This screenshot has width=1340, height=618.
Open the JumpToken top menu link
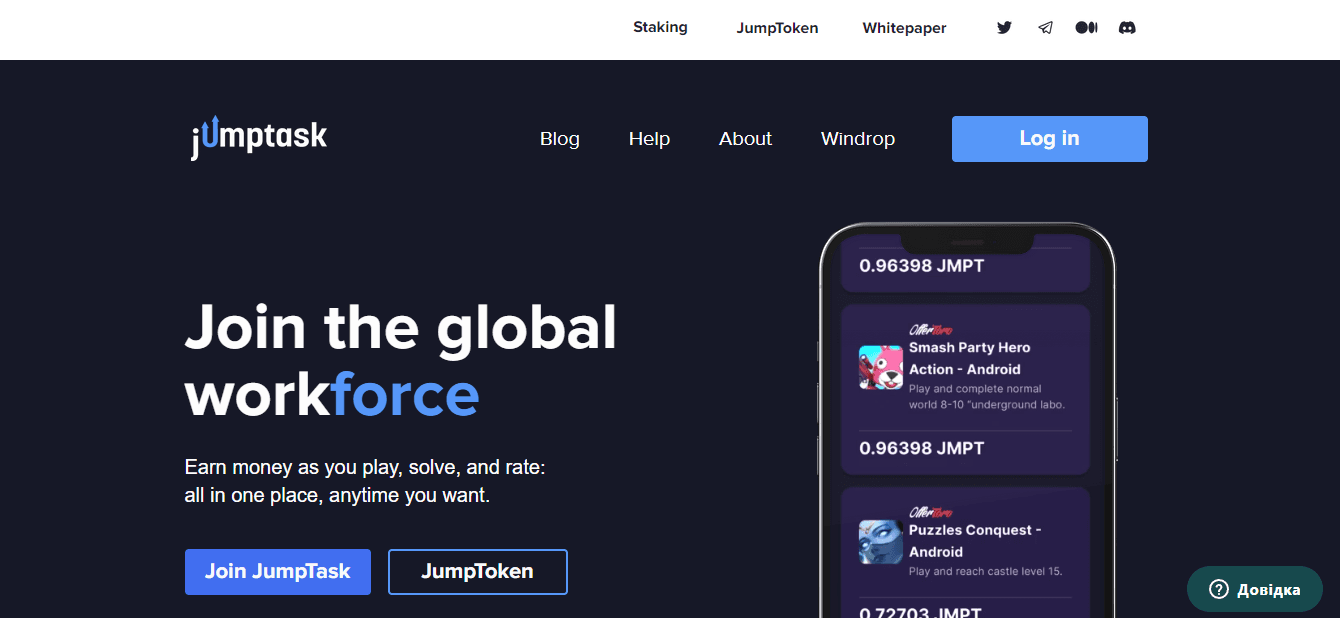coord(777,28)
